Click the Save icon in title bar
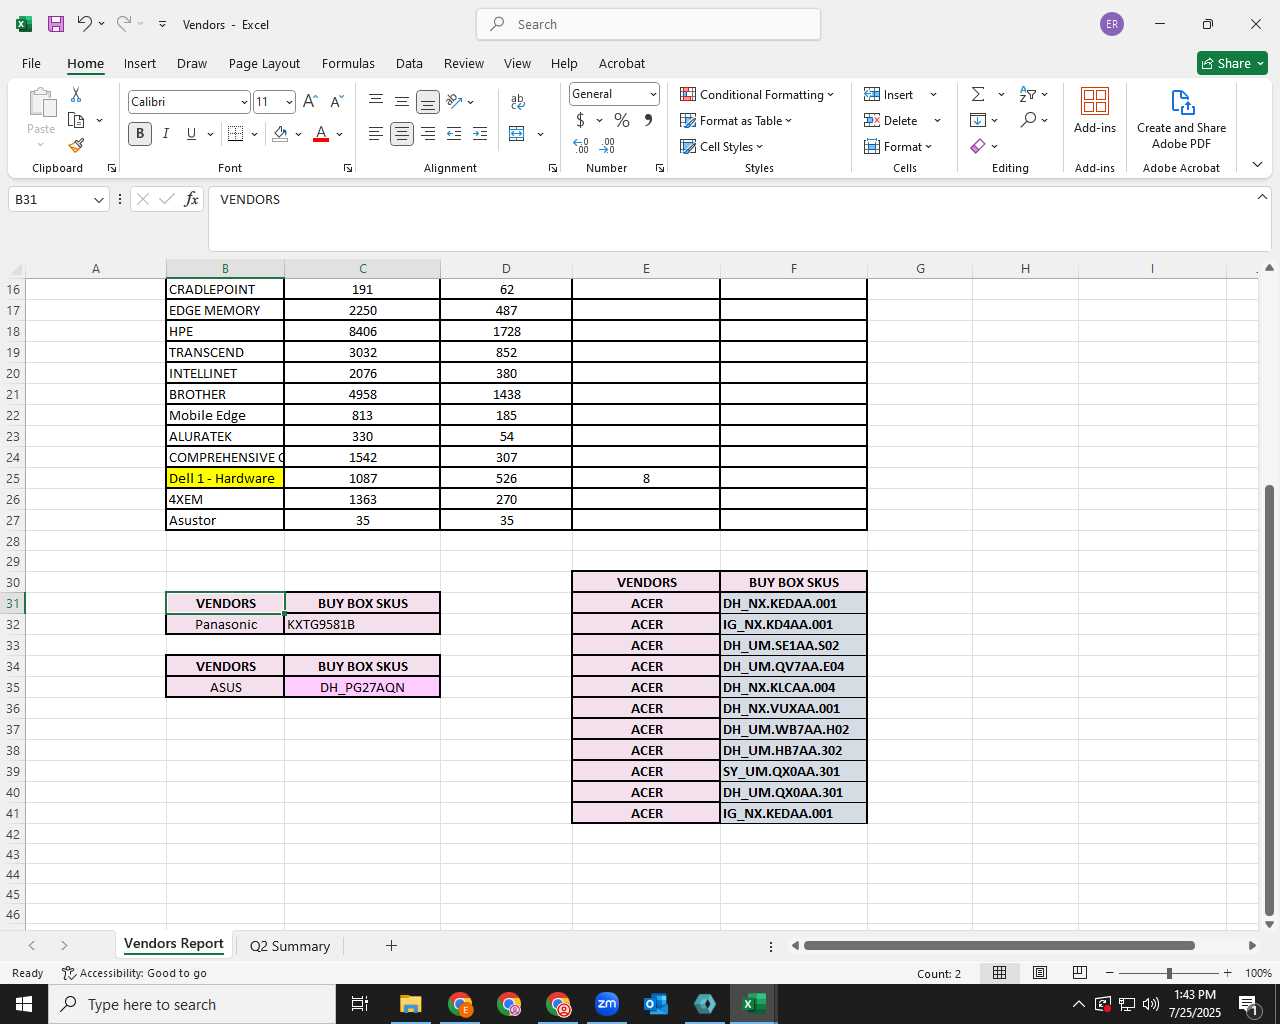 tap(56, 24)
